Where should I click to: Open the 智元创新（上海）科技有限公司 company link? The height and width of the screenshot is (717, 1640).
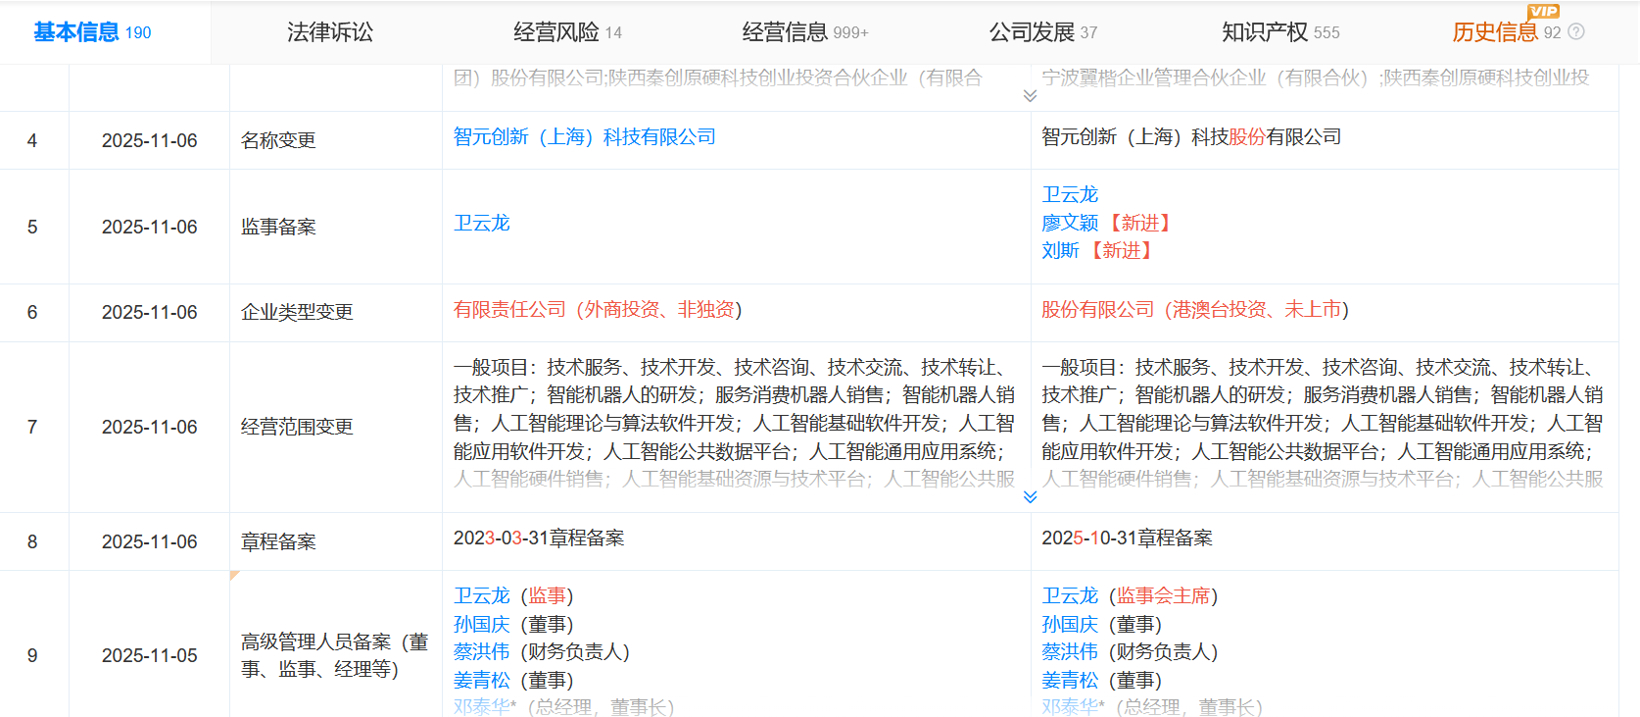pos(584,137)
